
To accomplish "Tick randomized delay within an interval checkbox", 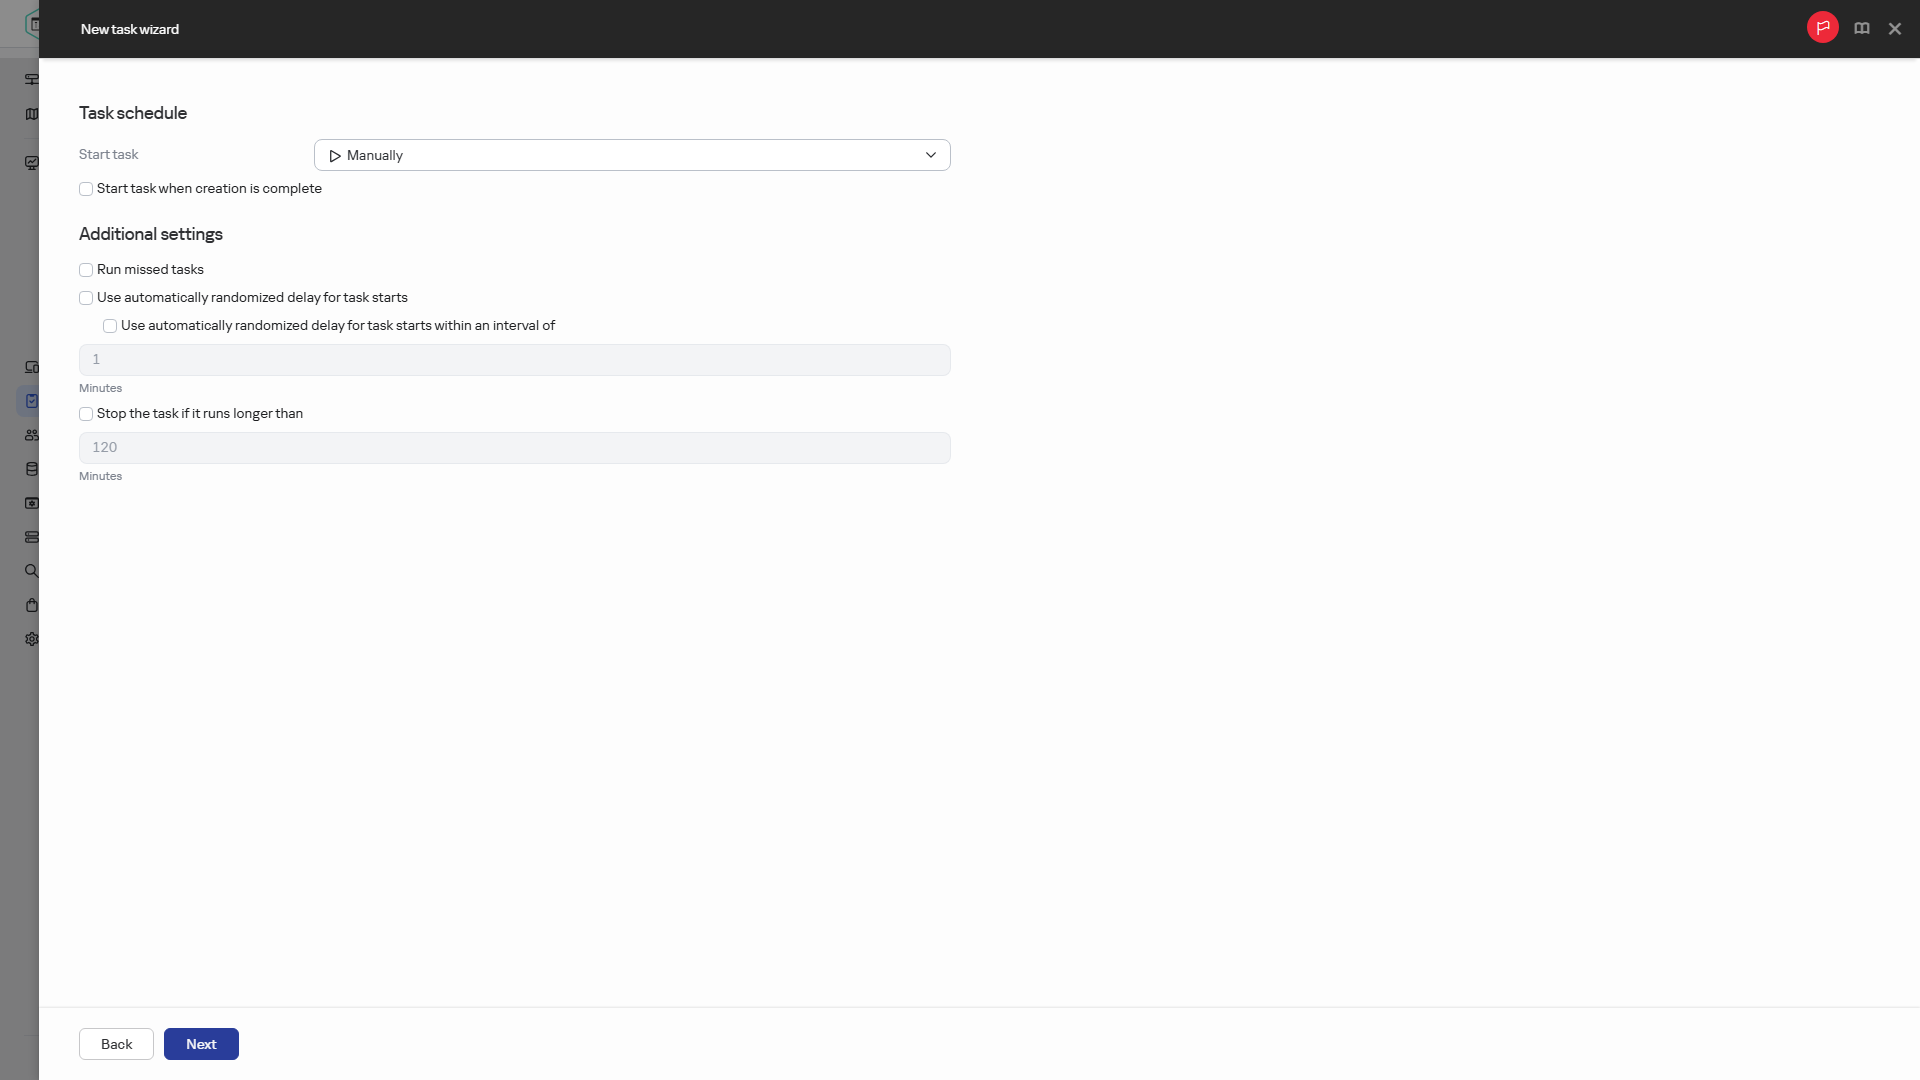I will pos(110,326).
